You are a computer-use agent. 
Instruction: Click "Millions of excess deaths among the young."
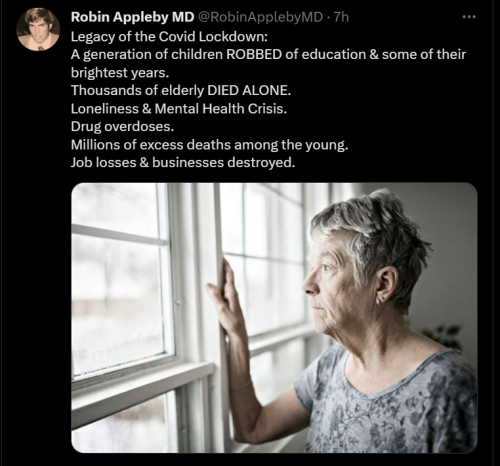pyautogui.click(x=209, y=145)
